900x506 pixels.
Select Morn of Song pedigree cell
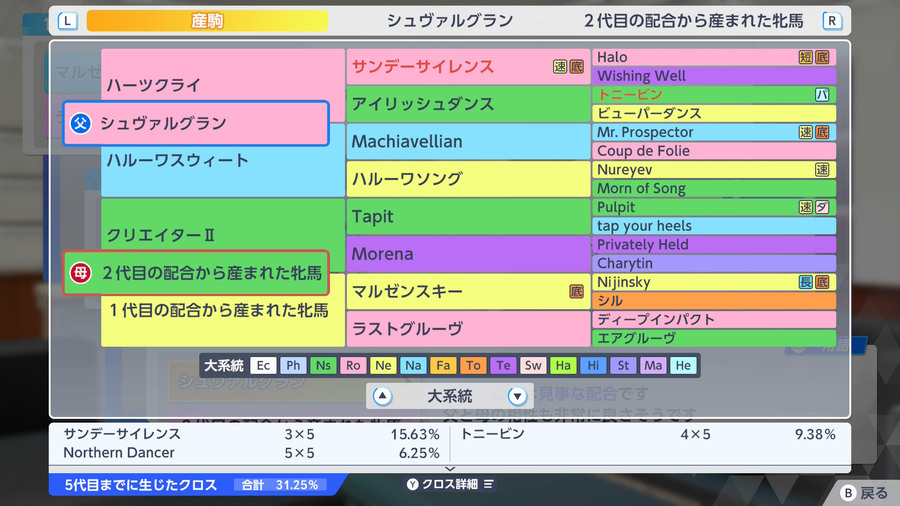(714, 188)
